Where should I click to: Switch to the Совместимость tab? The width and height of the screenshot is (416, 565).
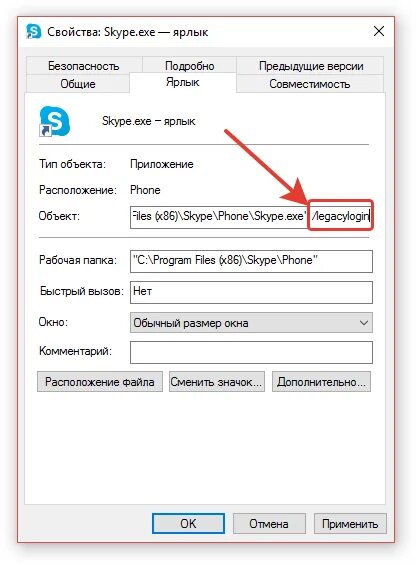tap(310, 84)
